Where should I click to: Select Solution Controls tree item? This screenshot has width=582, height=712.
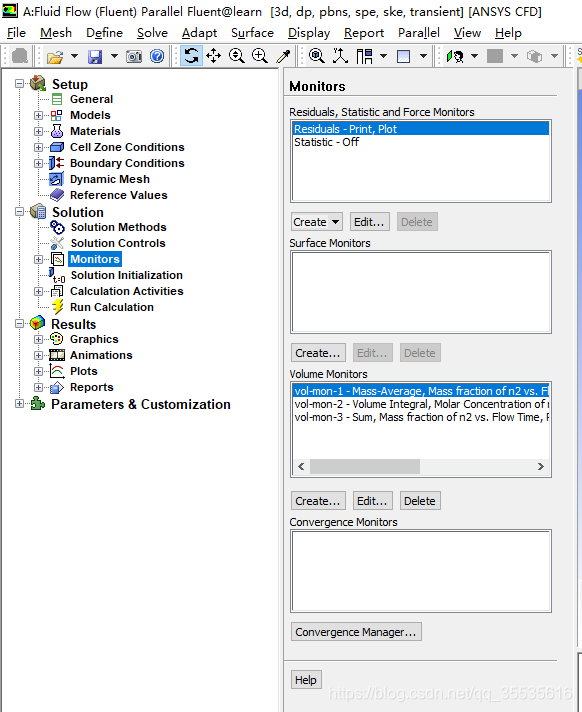[118, 243]
